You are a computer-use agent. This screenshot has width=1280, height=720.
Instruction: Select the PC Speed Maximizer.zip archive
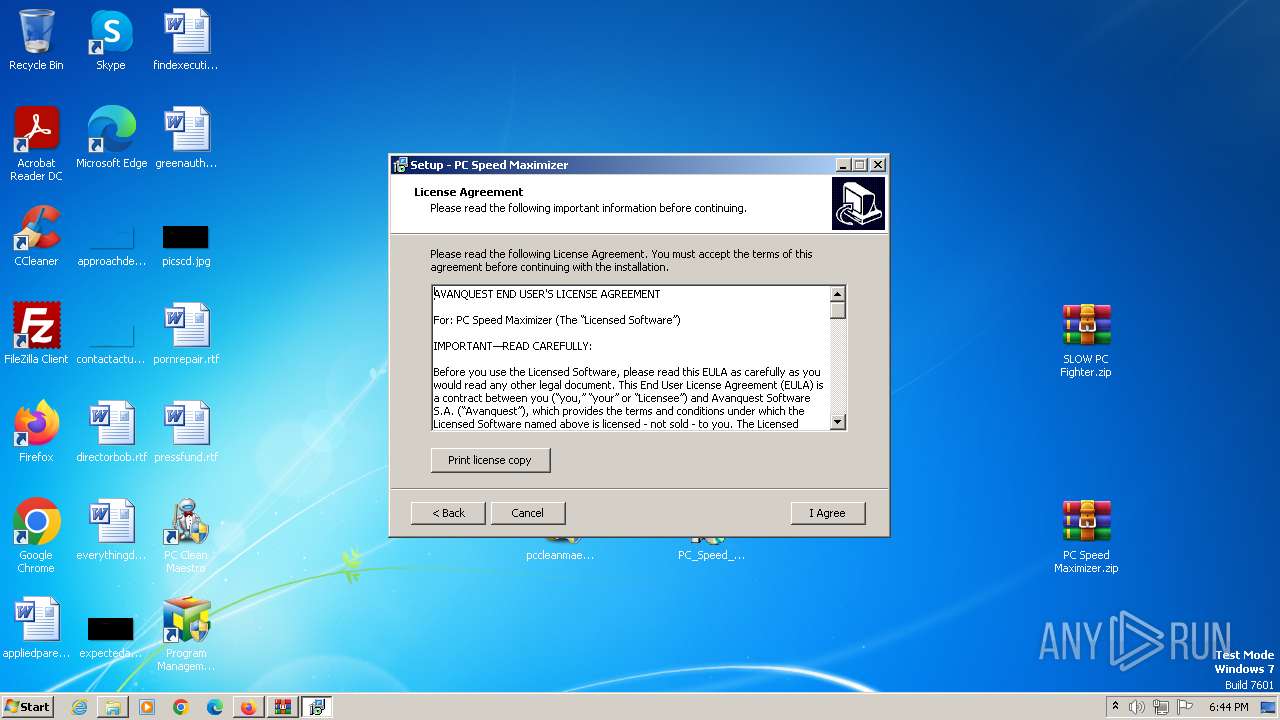coord(1086,536)
